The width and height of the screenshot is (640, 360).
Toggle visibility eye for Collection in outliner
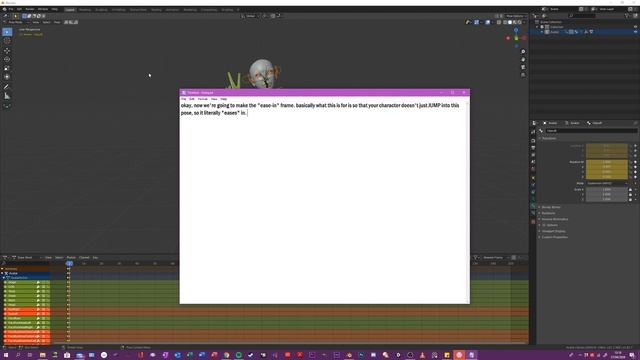635,27
